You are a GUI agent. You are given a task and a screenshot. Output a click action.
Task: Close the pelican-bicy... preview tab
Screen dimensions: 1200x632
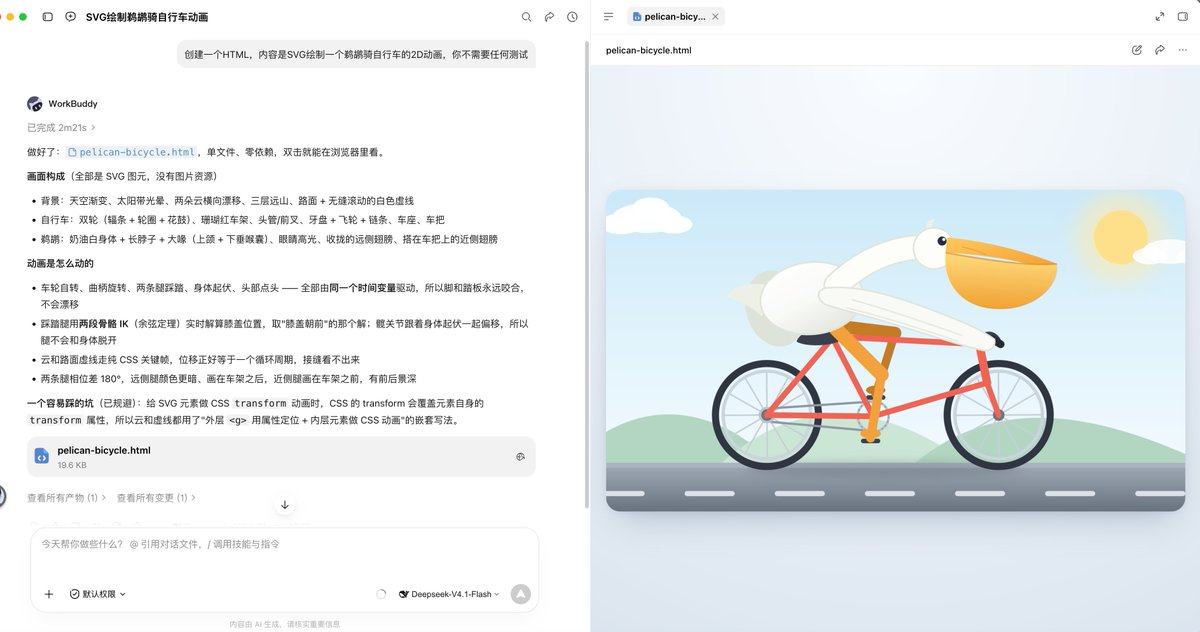715,17
